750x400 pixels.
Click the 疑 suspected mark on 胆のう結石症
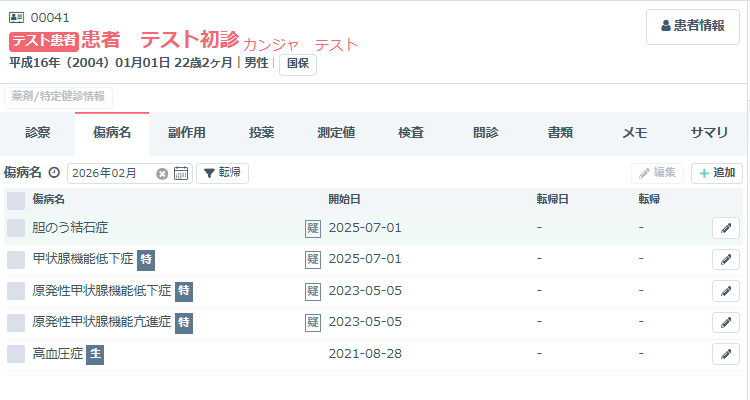pos(313,228)
